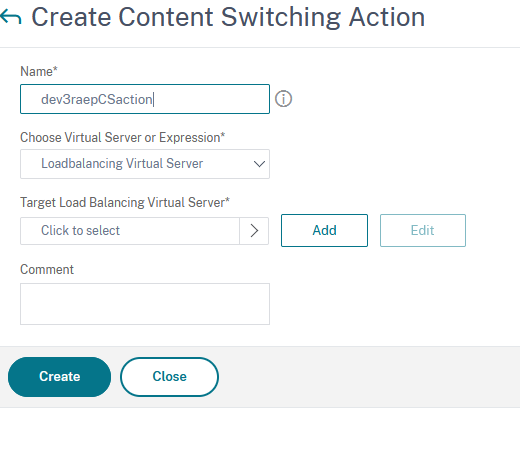Expand the dropdown chevron for Loadbalancing Virtual Server
The image size is (520, 449).
[x=259, y=164]
